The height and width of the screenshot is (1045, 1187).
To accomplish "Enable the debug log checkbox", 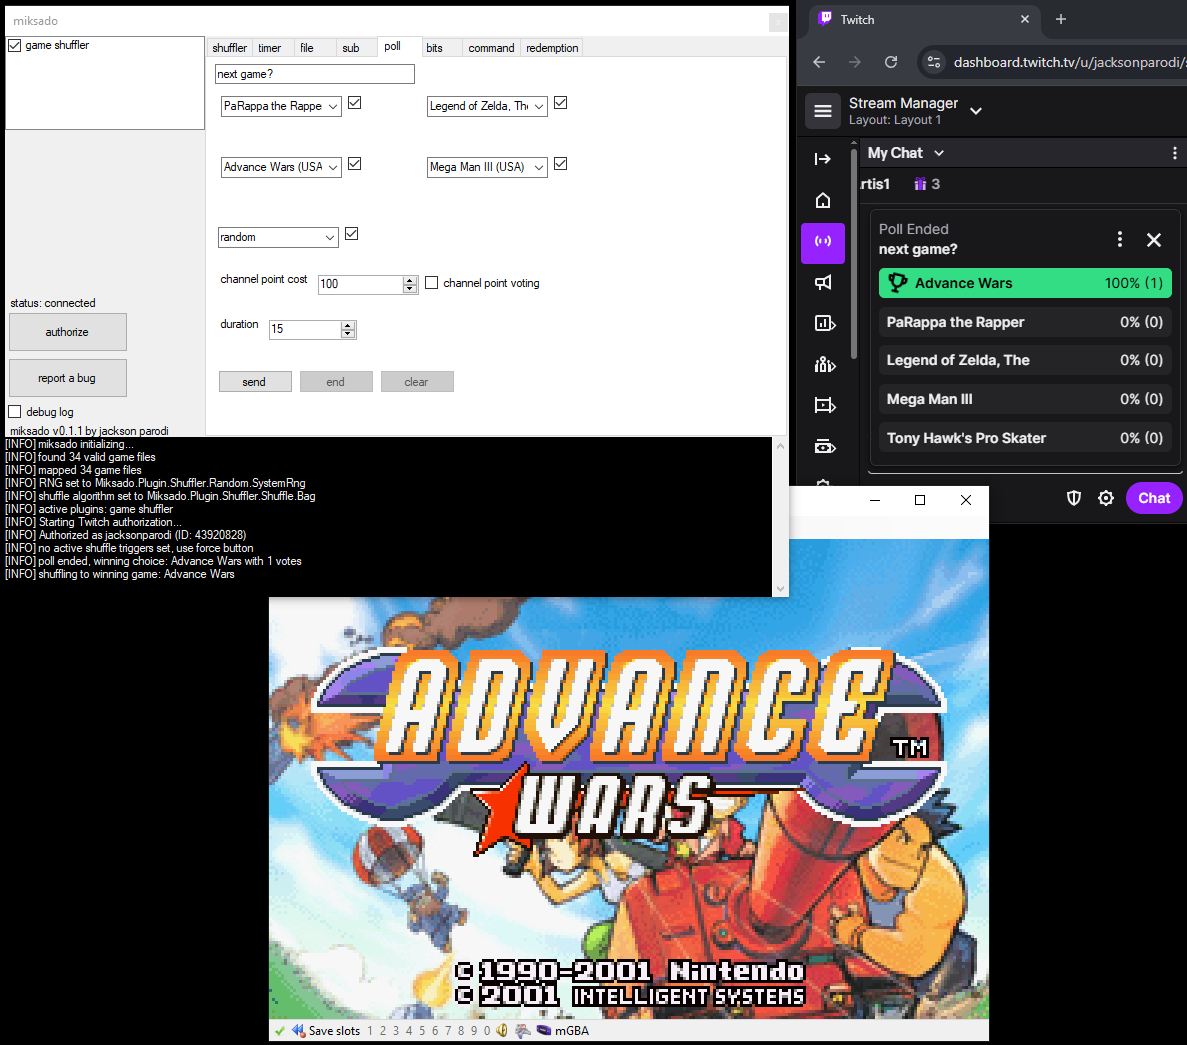I will (14, 412).
